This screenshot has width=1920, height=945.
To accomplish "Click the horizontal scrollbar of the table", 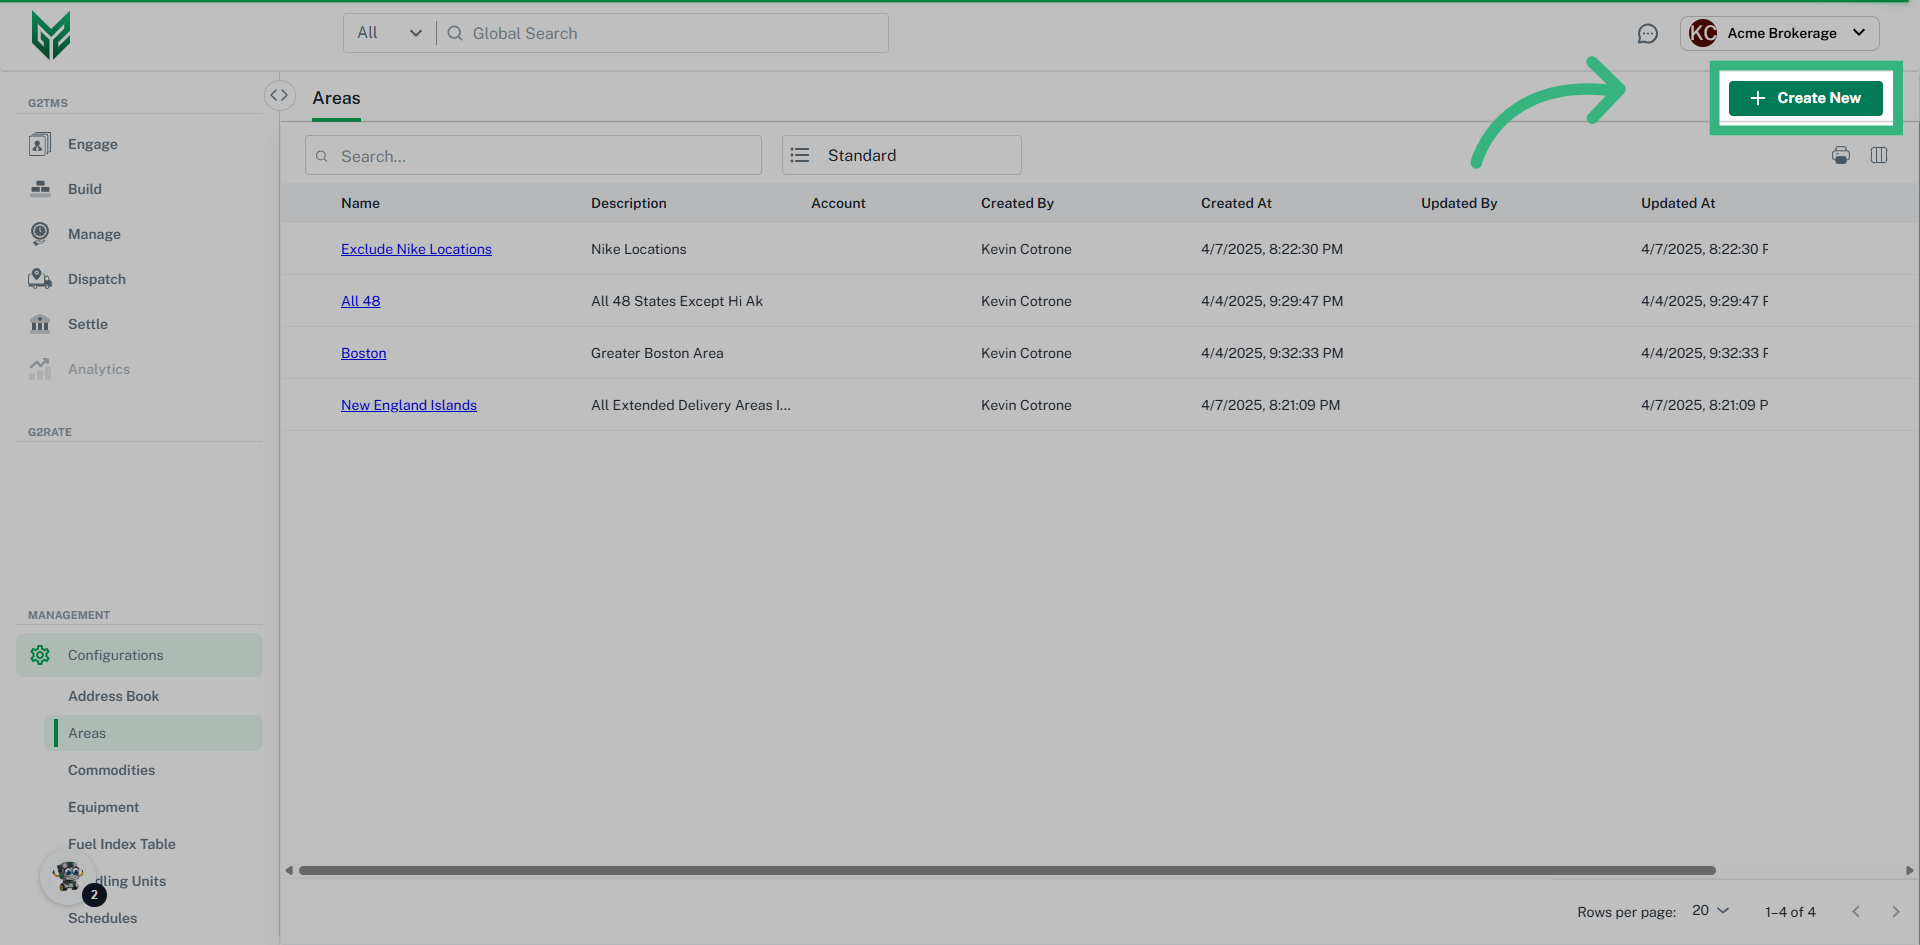I will pos(1007,870).
